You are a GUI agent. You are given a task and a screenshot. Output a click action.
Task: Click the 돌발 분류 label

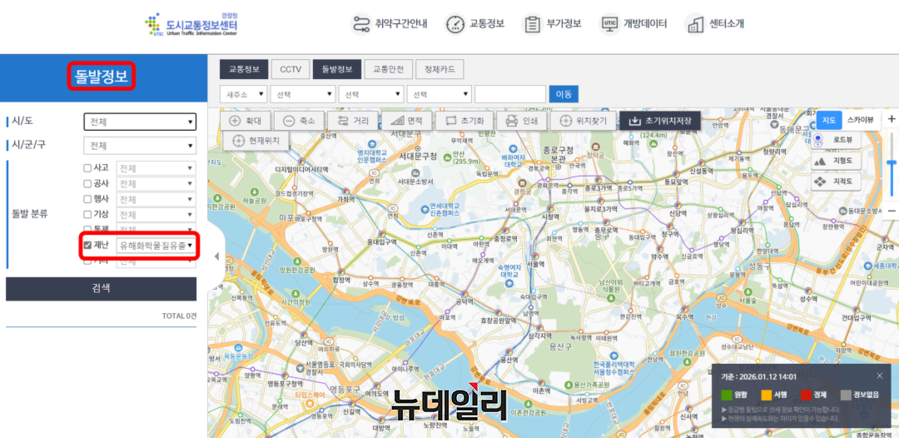pyautogui.click(x=30, y=214)
